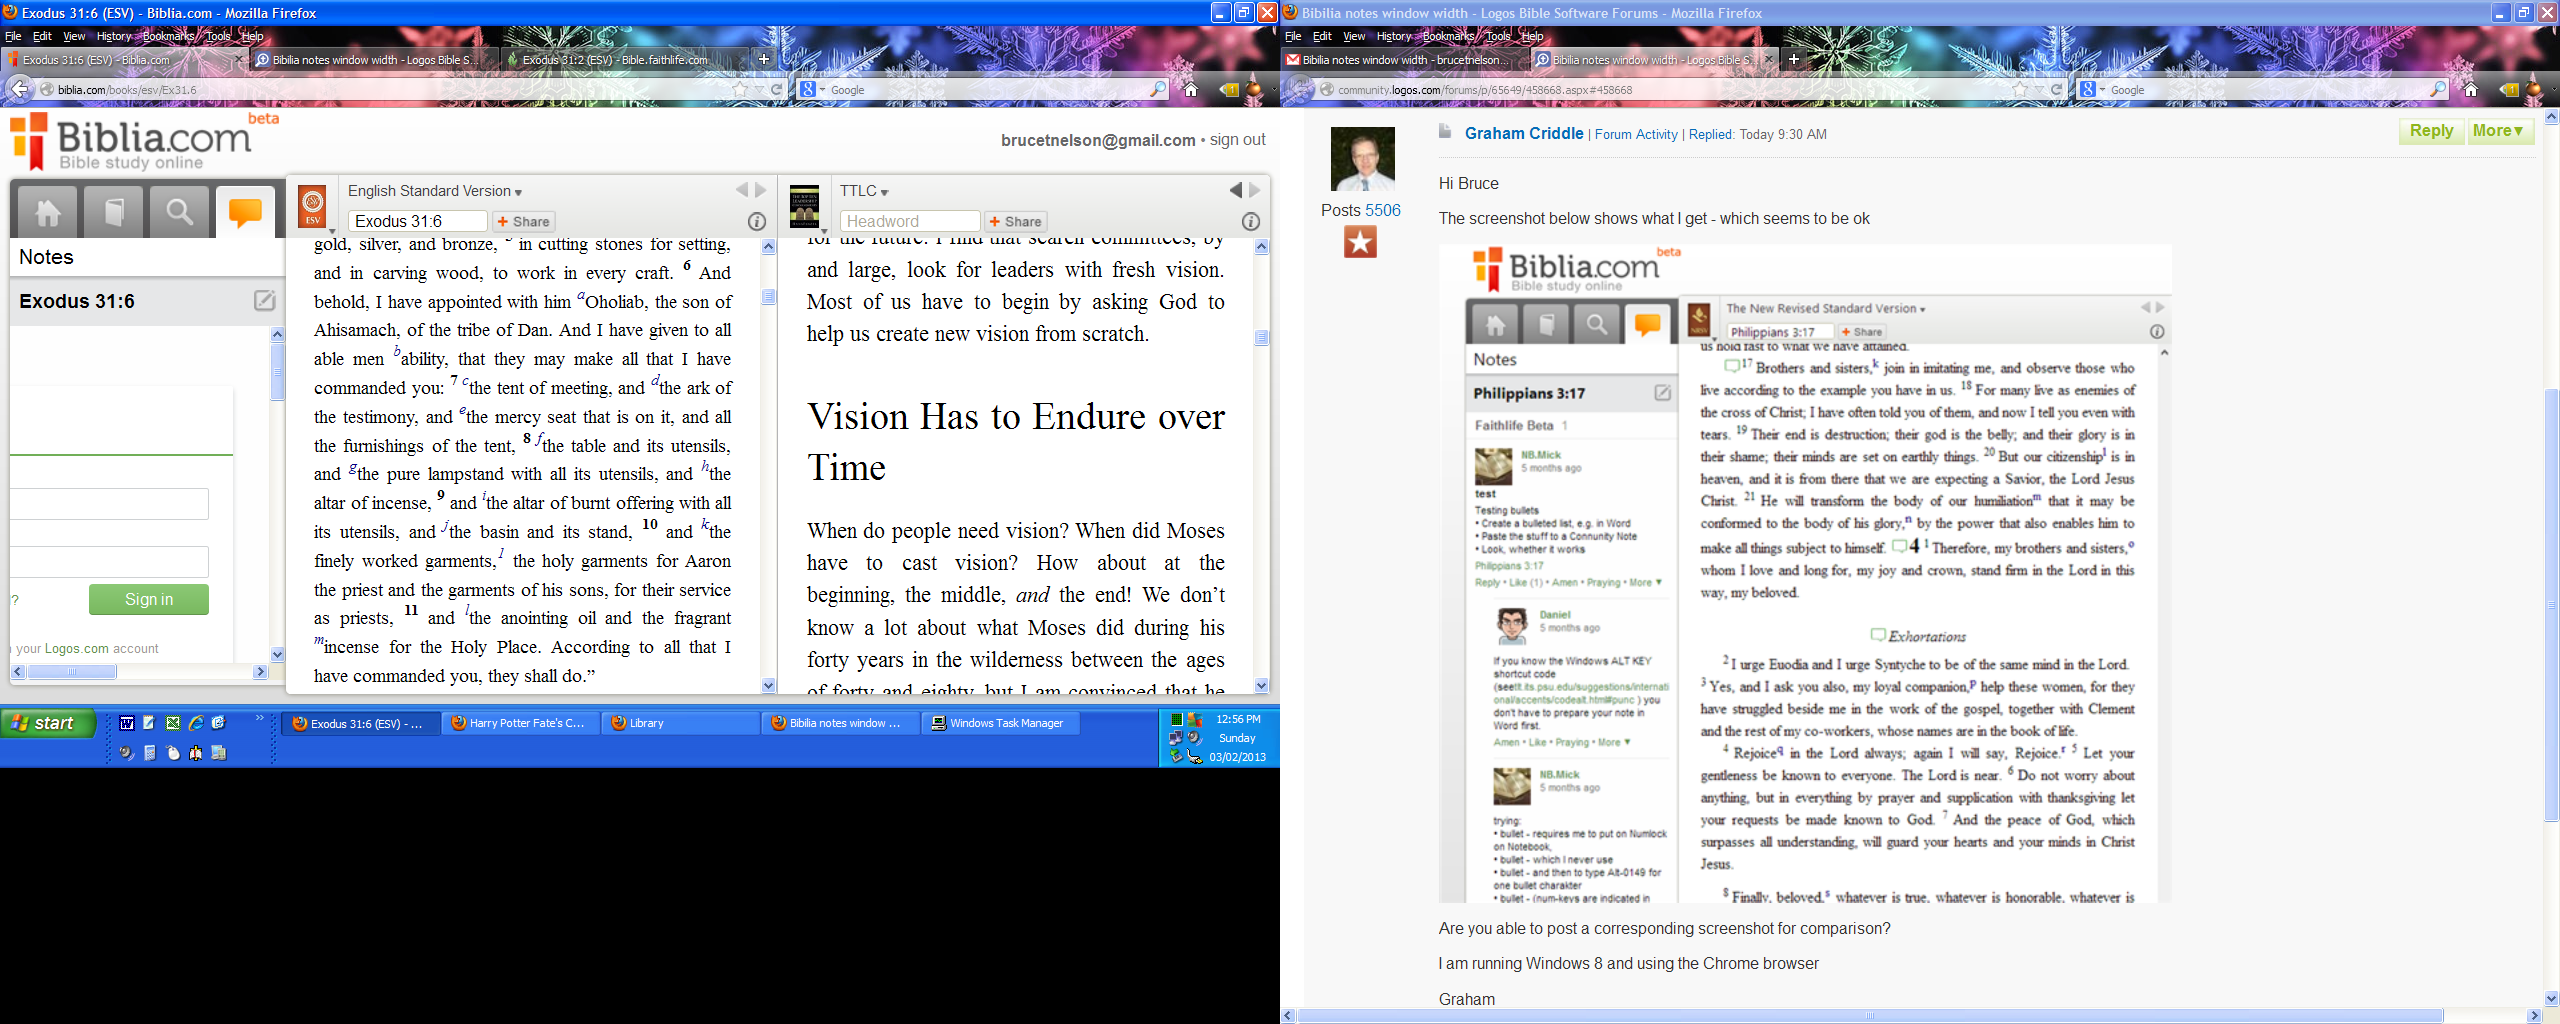Click Home icon in the Biblia Firefox window
The width and height of the screenshot is (2560, 1024).
[1190, 90]
